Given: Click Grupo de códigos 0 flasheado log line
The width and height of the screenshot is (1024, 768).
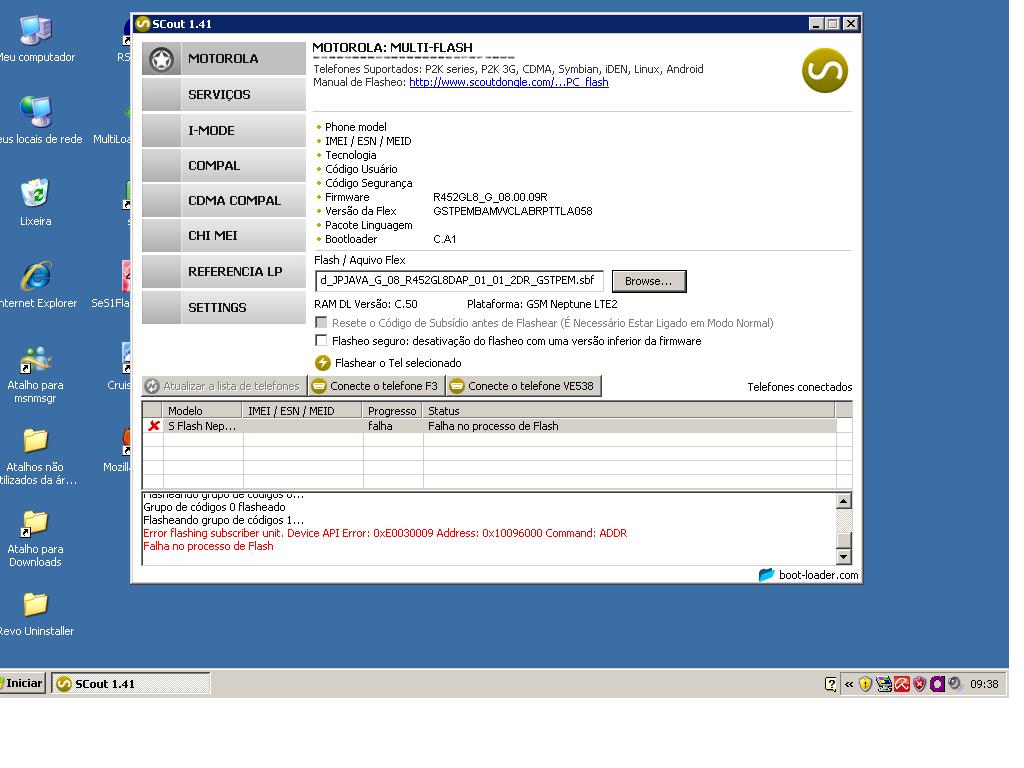Looking at the screenshot, I should pos(214,507).
